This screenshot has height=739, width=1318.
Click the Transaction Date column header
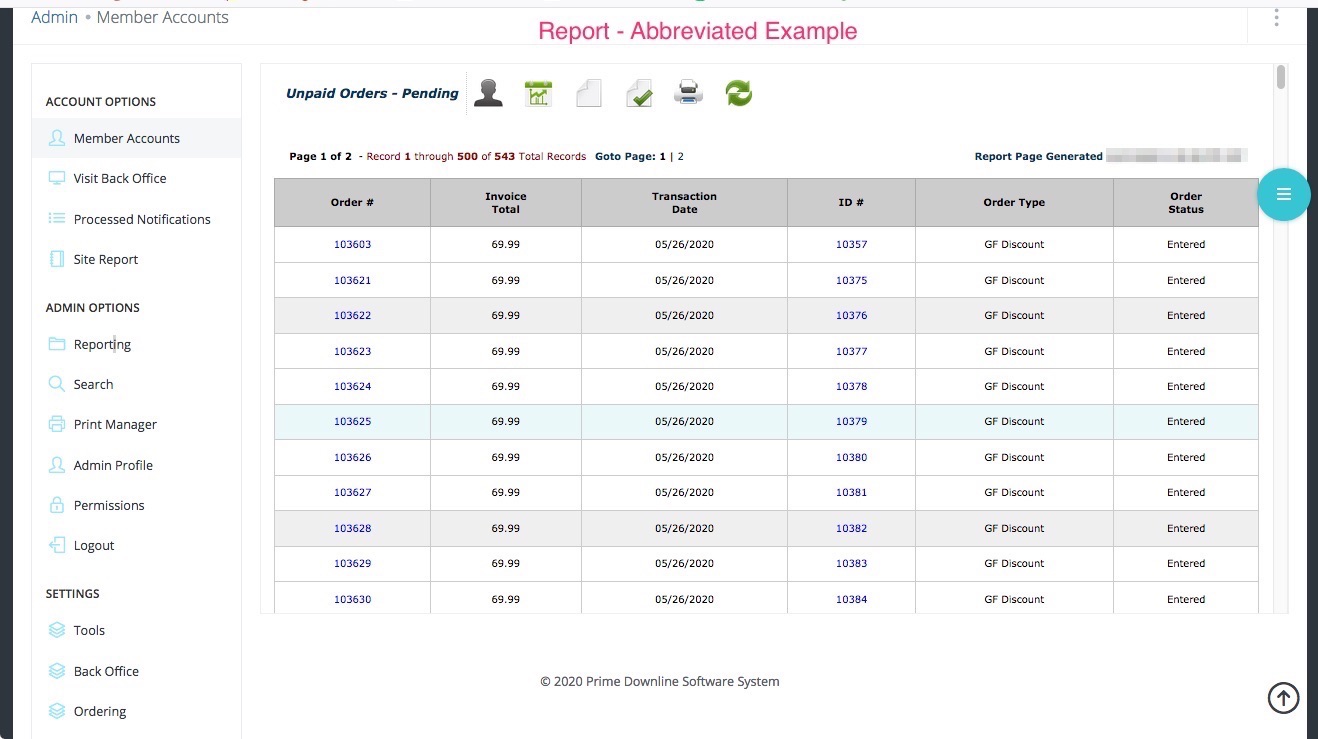pos(684,202)
